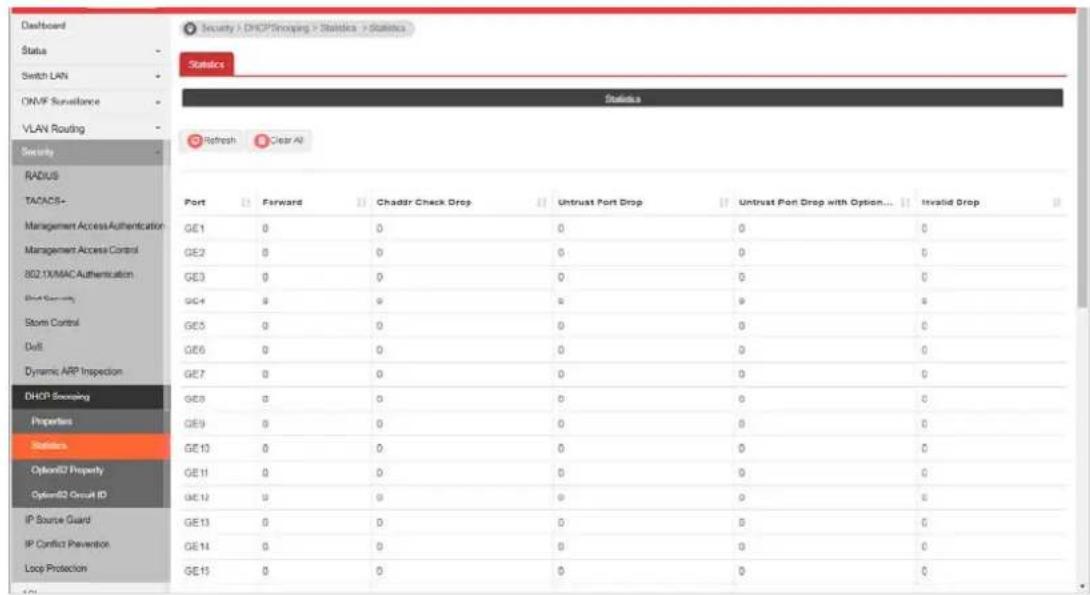
Task: Open IP Conflict Prevention
Action: tap(67, 544)
